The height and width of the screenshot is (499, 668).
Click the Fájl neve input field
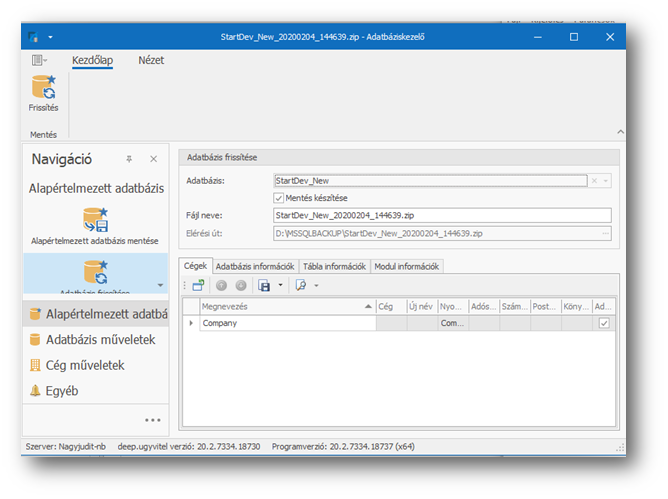click(x=441, y=215)
